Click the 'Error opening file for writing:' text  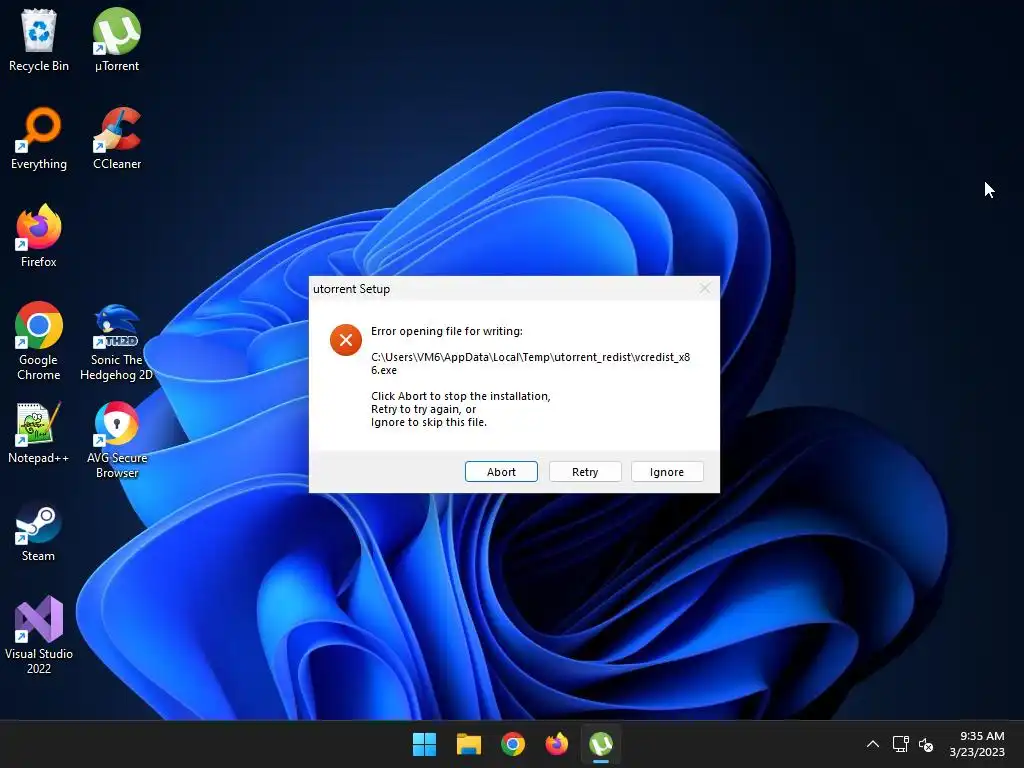[x=447, y=331]
